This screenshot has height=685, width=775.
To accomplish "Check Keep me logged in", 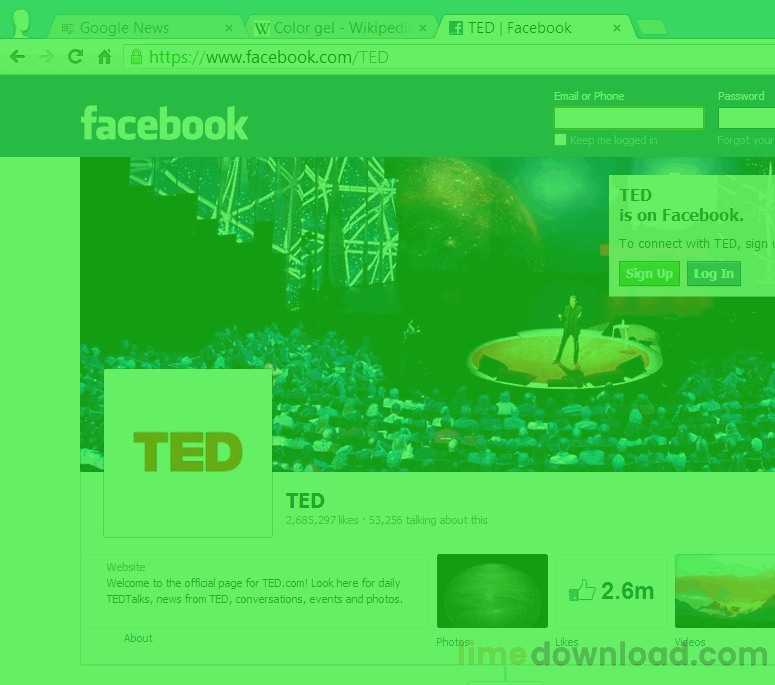I will click(560, 140).
